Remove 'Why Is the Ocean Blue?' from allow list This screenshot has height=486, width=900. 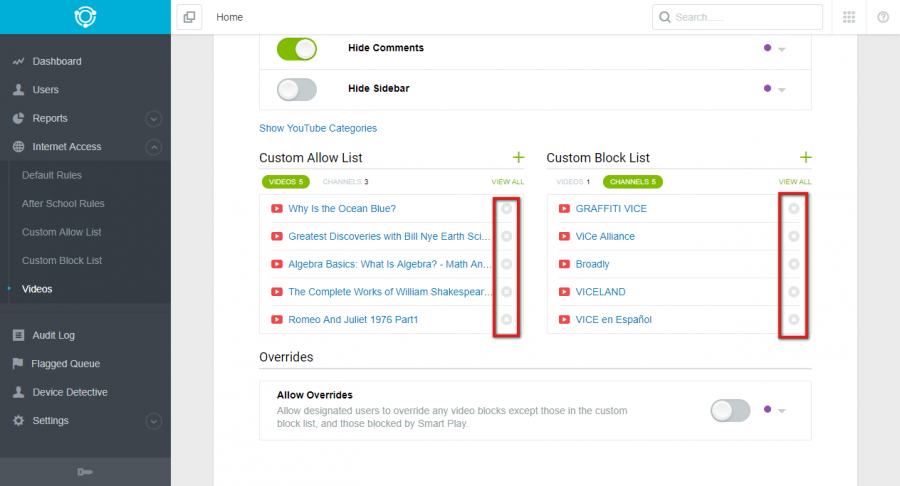(x=506, y=208)
